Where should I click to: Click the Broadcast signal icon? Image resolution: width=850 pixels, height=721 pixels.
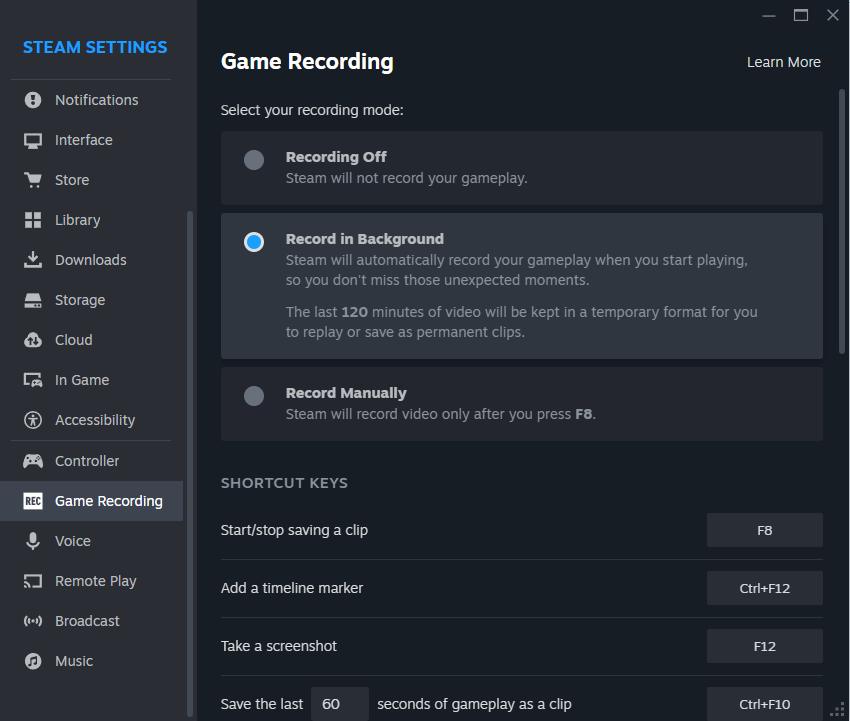33,621
